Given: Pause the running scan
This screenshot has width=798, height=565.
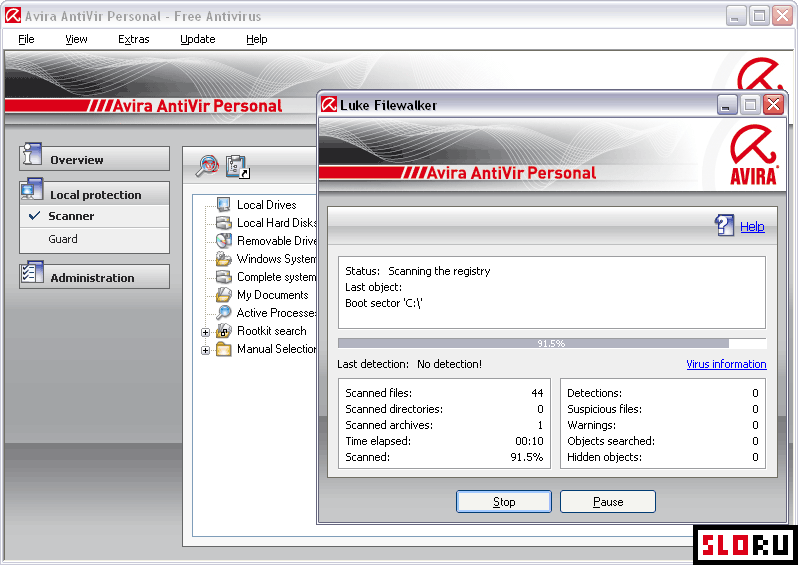Looking at the screenshot, I should pos(608,502).
